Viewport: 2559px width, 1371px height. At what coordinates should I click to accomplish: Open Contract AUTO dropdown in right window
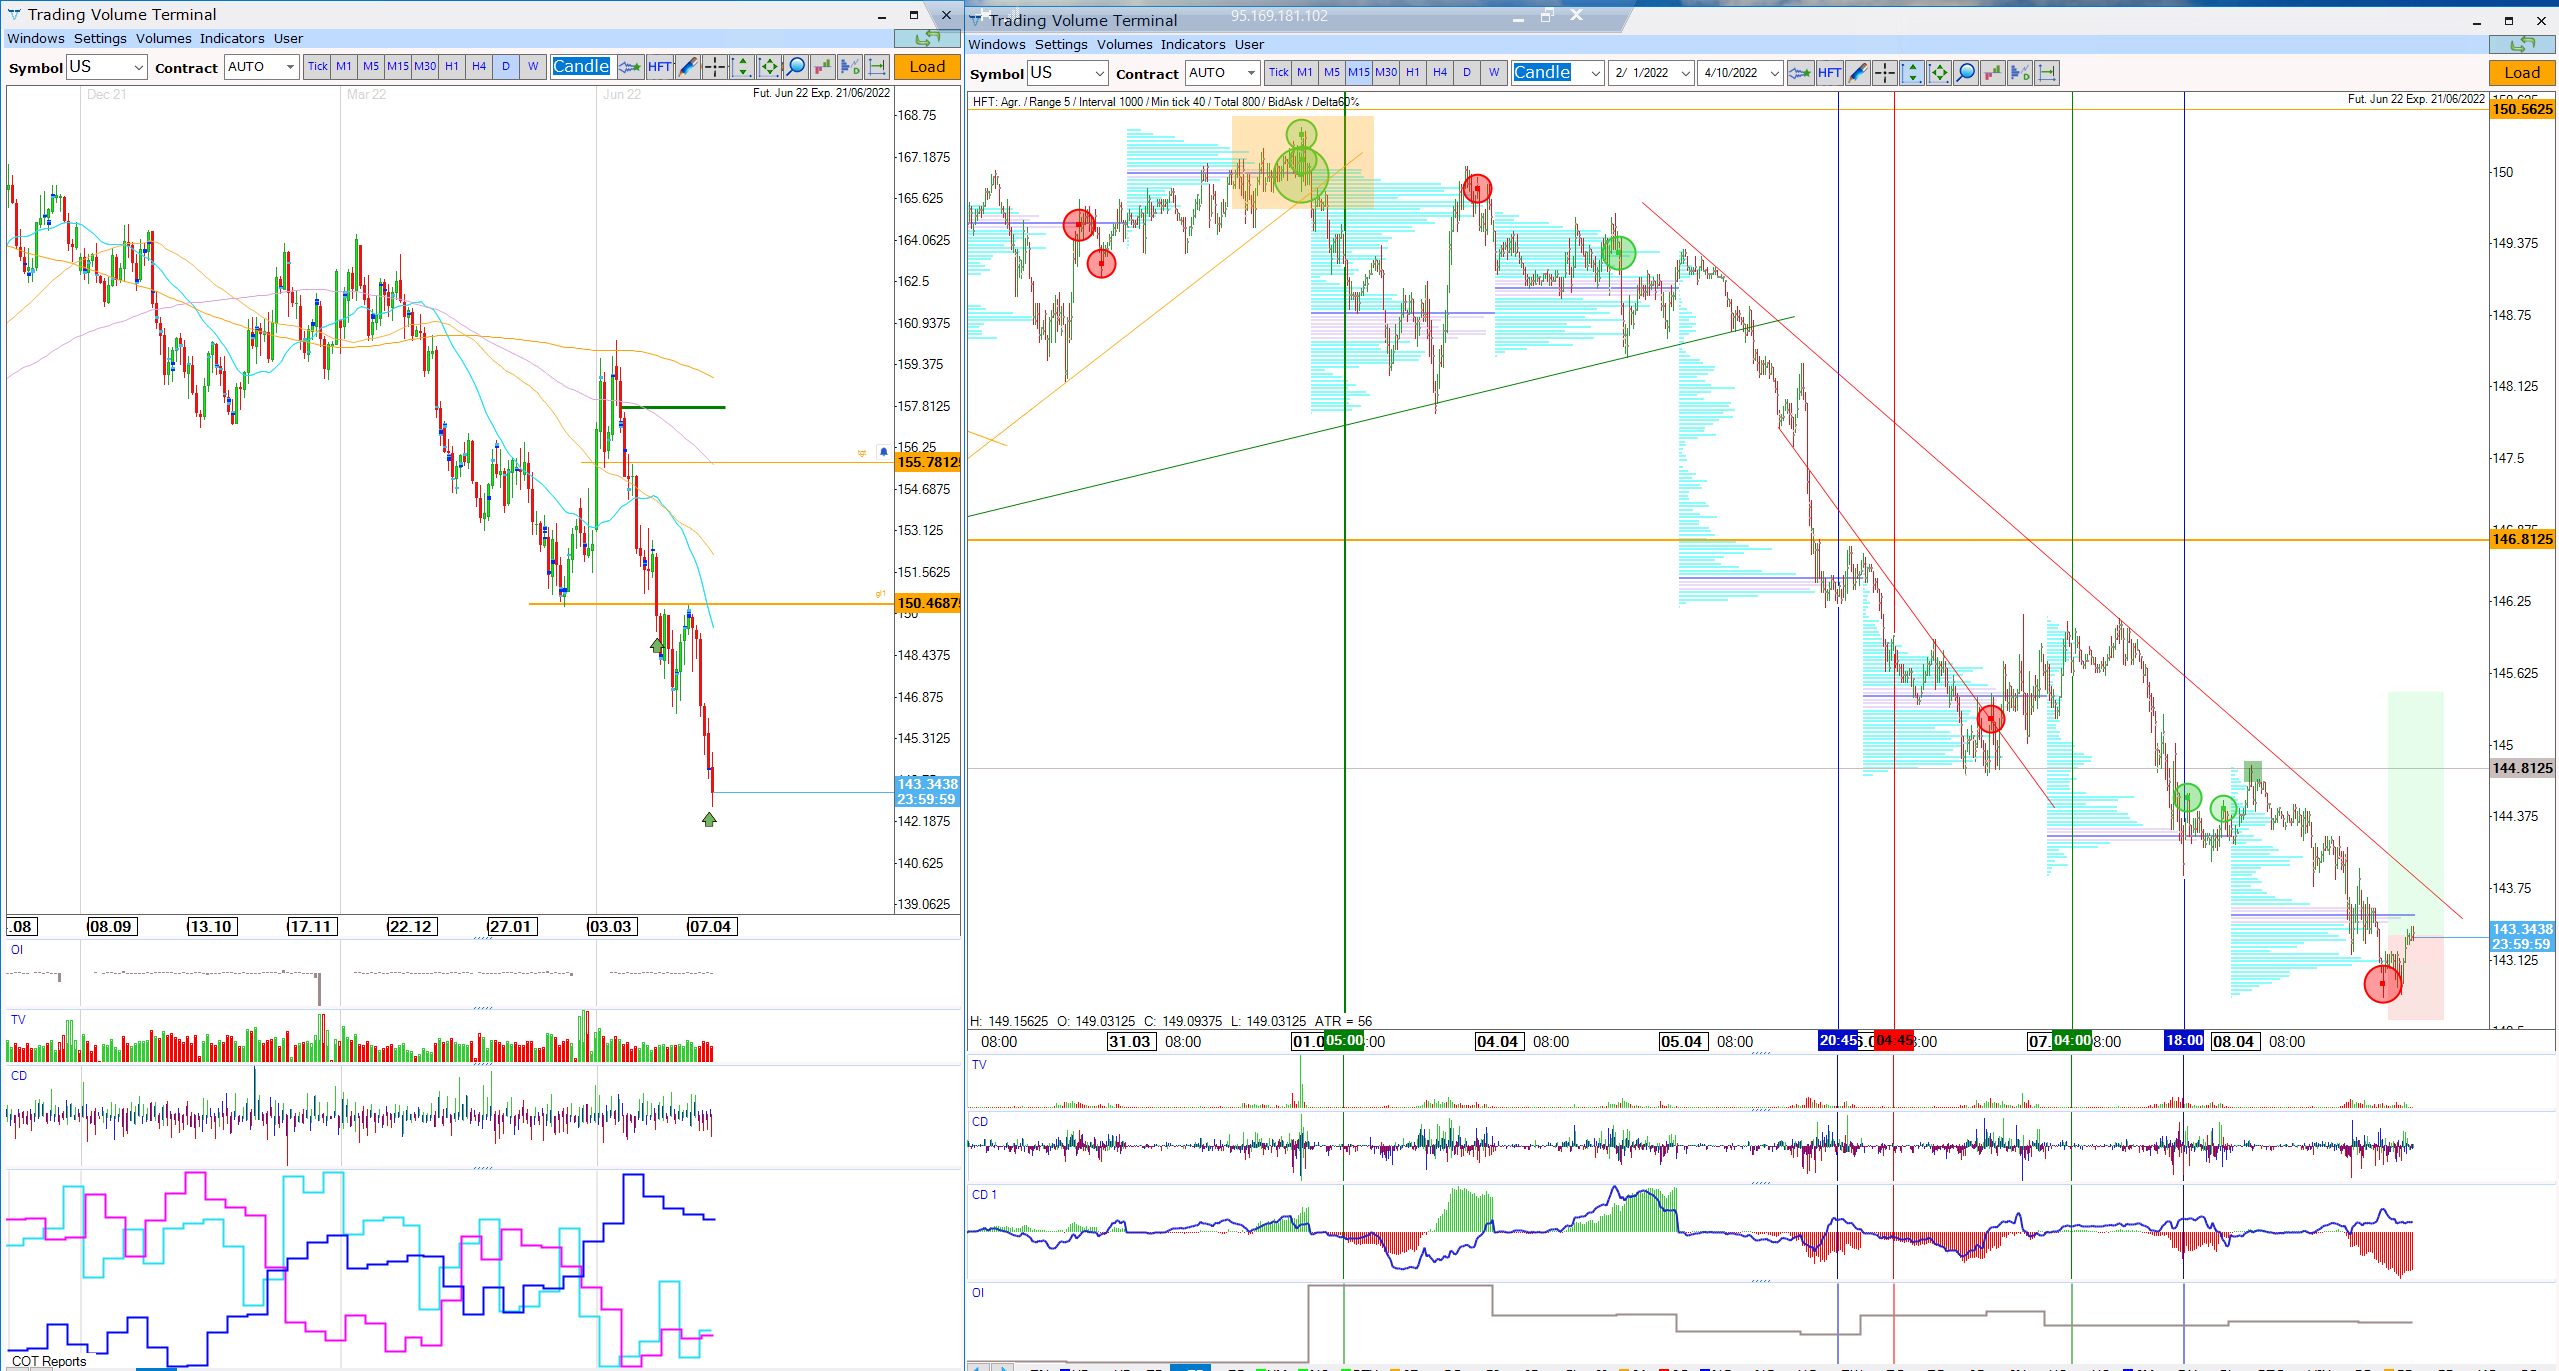(1223, 73)
